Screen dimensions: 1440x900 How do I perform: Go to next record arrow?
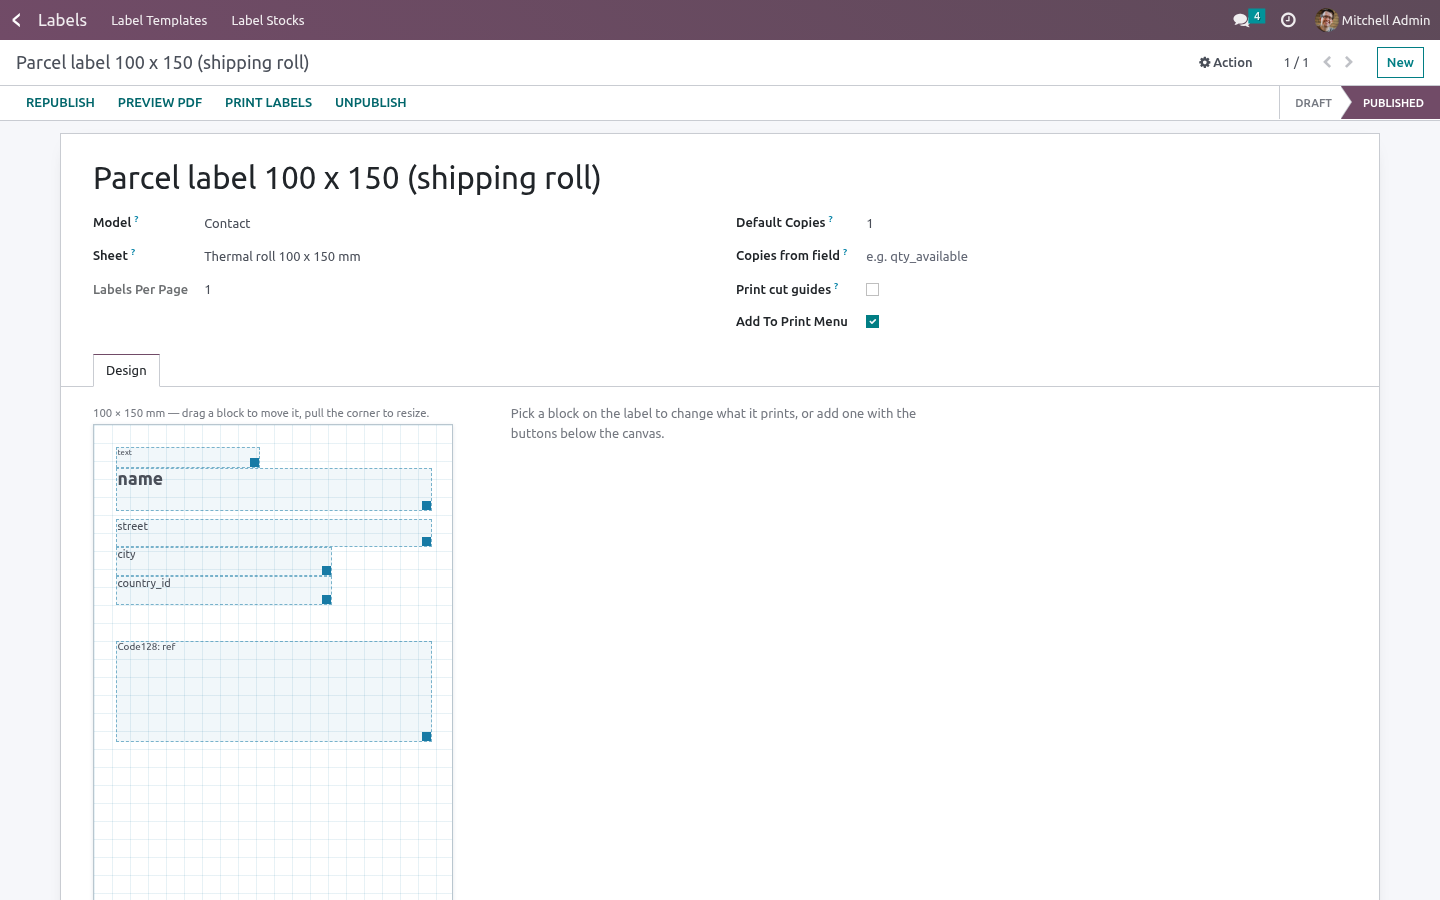pyautogui.click(x=1349, y=62)
